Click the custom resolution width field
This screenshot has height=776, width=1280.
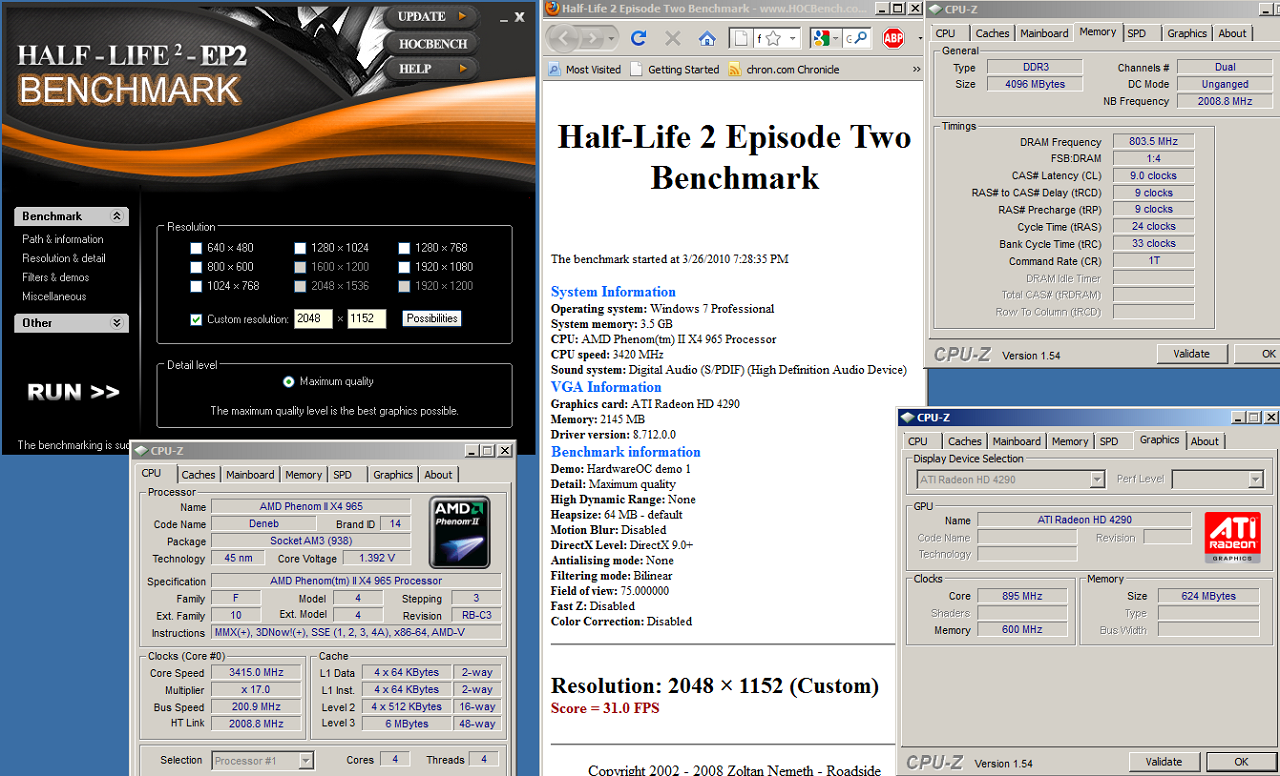313,319
